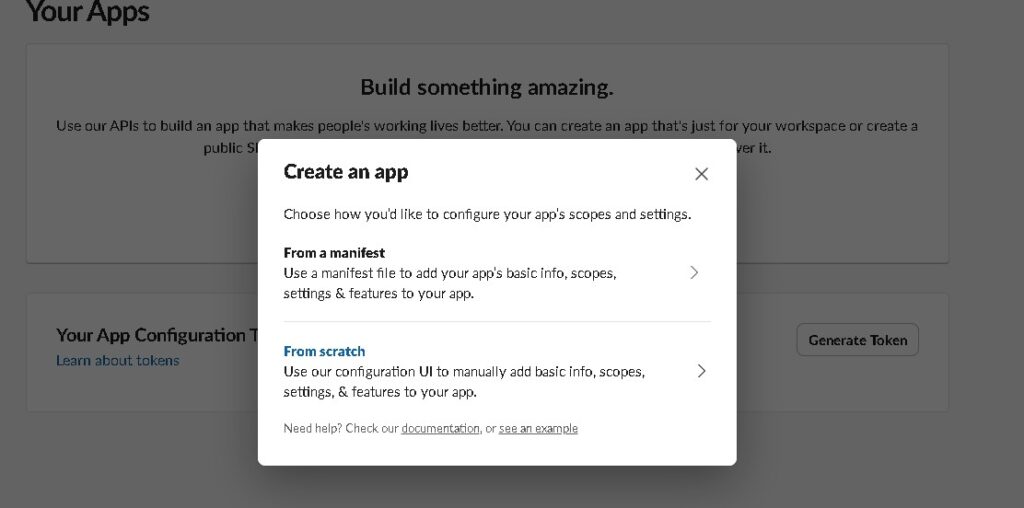Close the Create an app dialog

coord(701,174)
